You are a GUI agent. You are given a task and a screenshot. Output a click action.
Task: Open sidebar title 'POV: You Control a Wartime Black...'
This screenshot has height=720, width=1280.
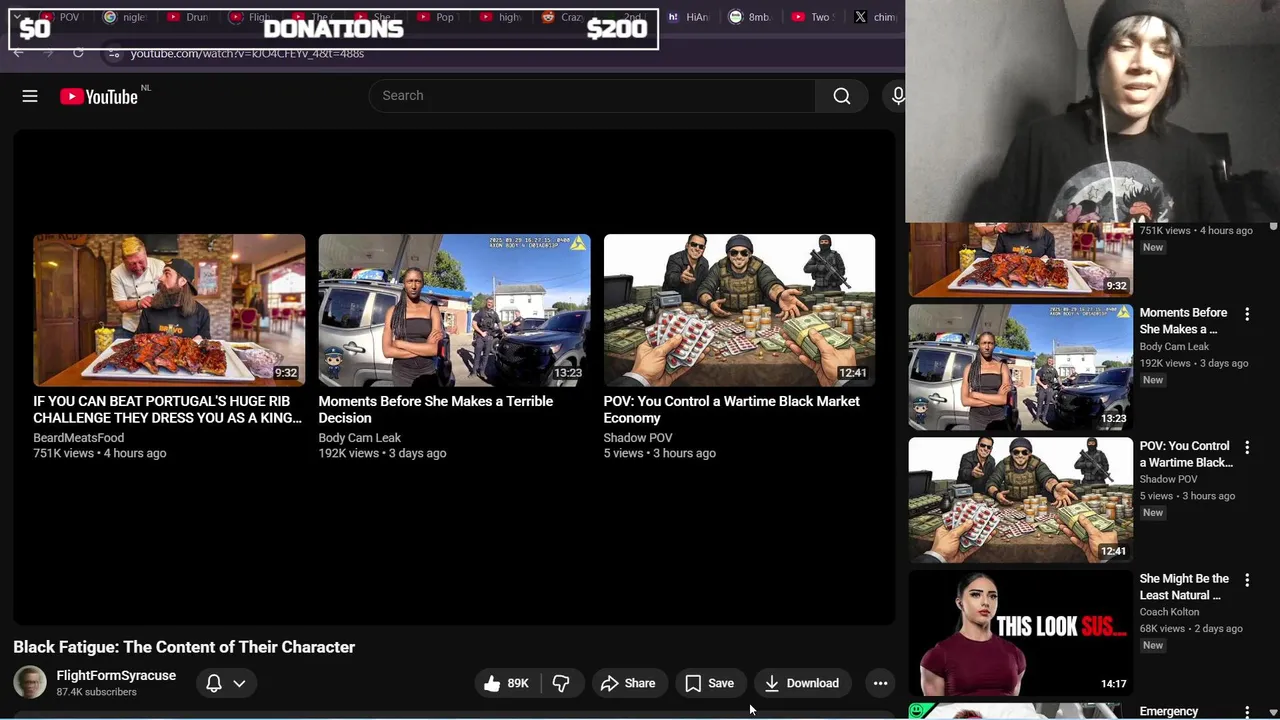click(x=1186, y=454)
